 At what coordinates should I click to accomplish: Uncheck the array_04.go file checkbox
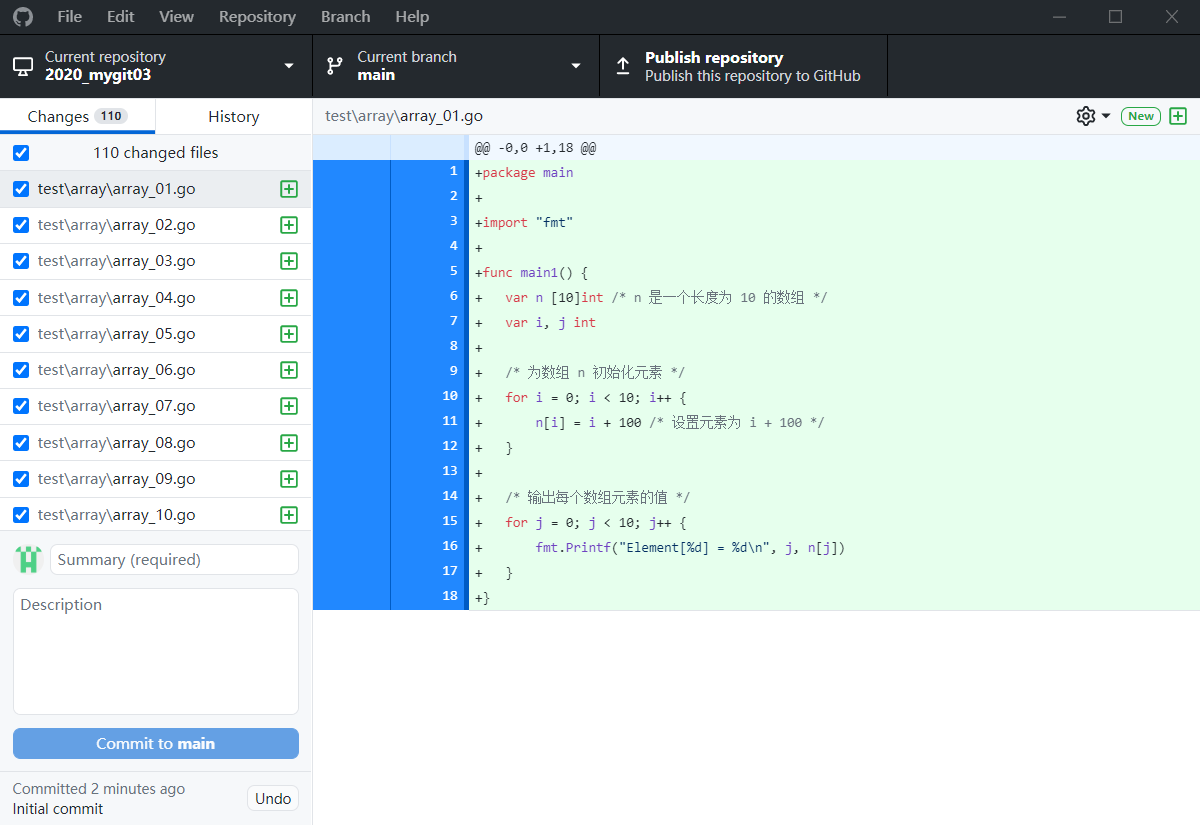point(21,298)
